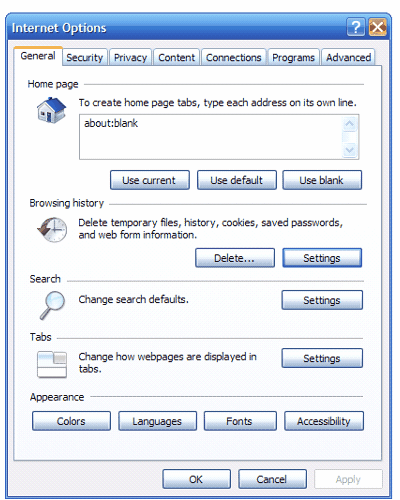Viewport: 400px width, 500px height.
Task: Click into the home page address box
Action: click(x=211, y=137)
